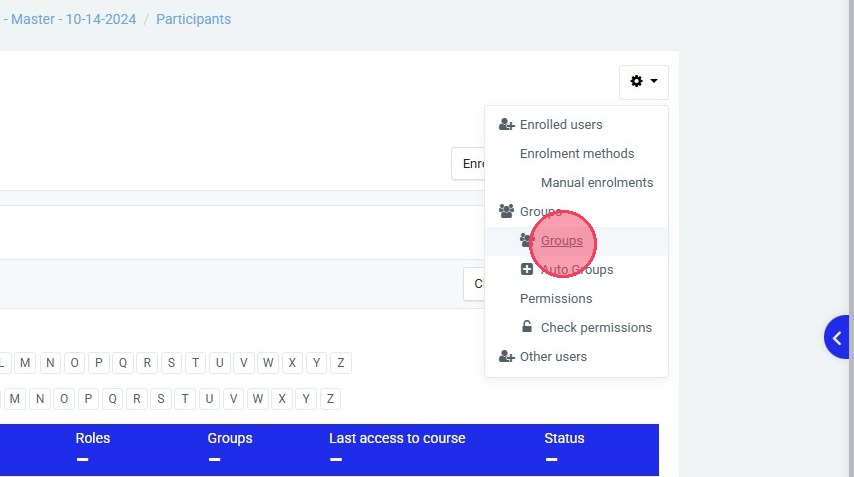Expand the blue side drawer chevron
Screen dimensions: 854x477
click(x=837, y=338)
